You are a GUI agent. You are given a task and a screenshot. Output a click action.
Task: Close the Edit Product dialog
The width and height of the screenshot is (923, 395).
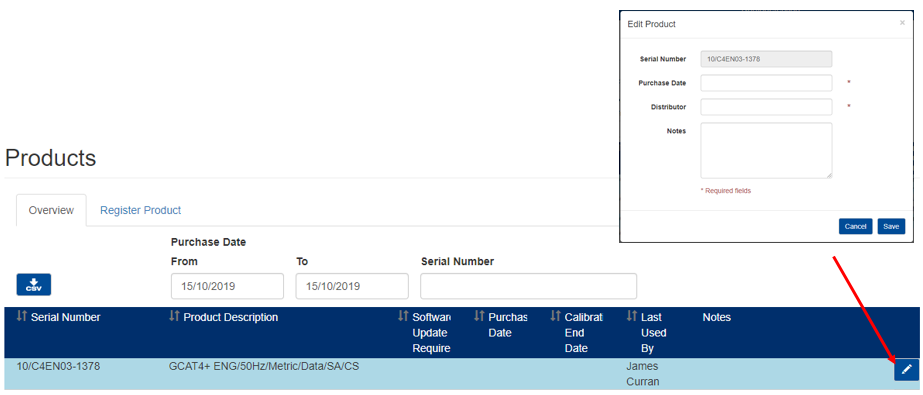pos(902,23)
